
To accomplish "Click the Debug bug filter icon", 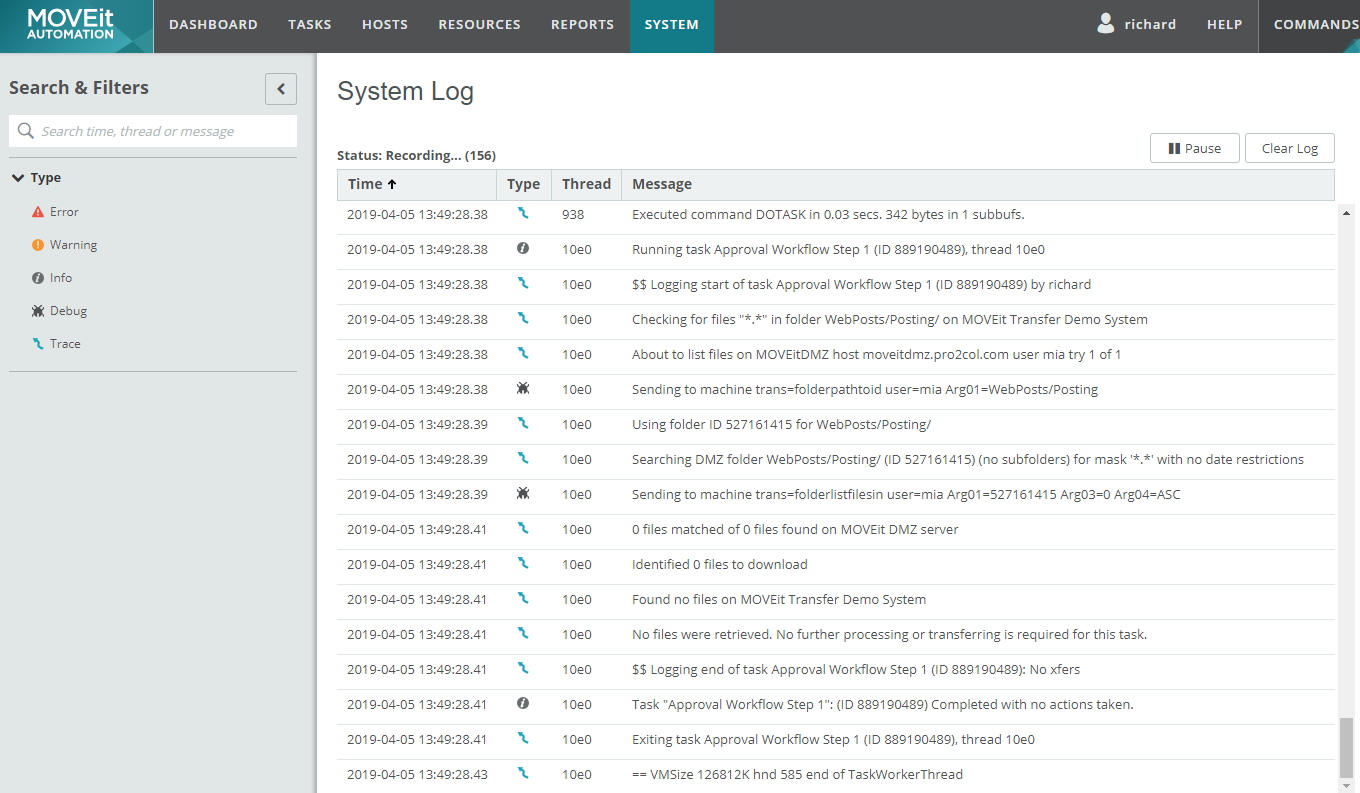I will 38,311.
